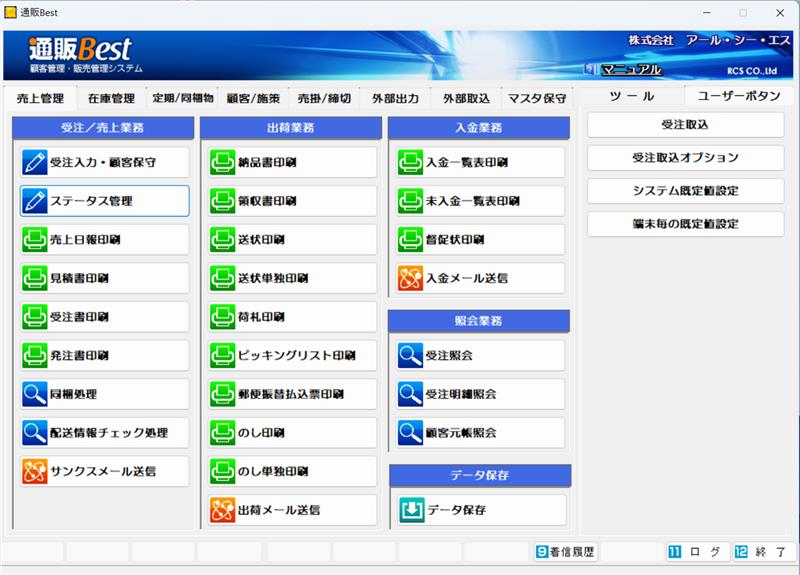Viewport: 800px width, 575px height.
Task: Click the 顧客元帳照会 magnifier icon
Action: click(x=410, y=433)
